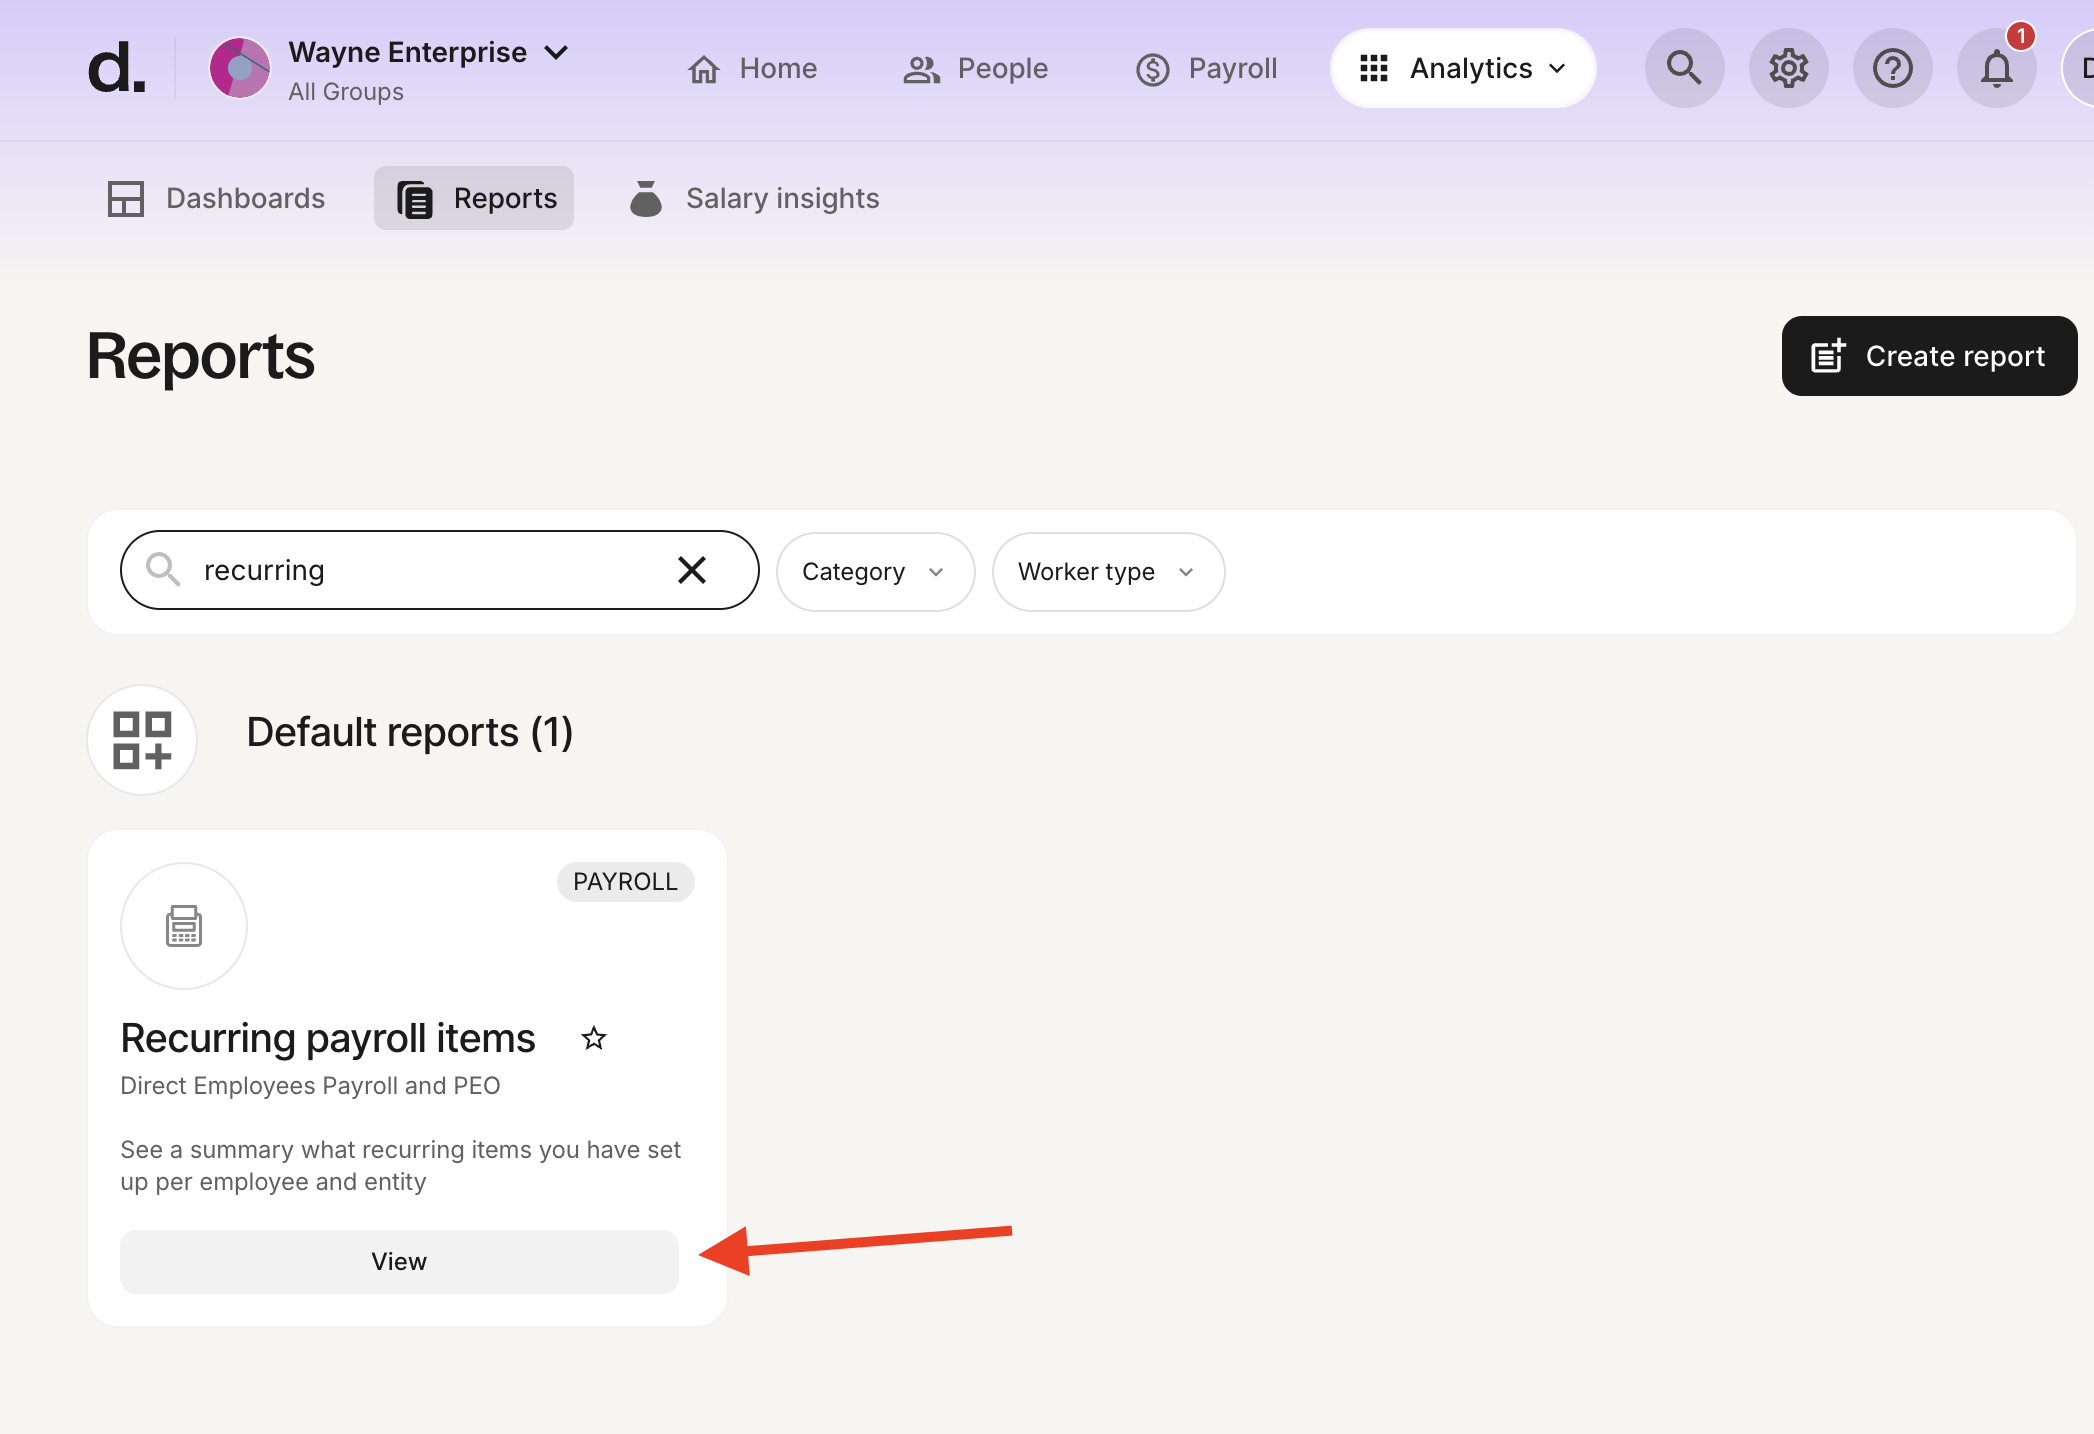Screen dimensions: 2094x1434
Task: Focus the report search field containing 'recurring'
Action: tap(439, 570)
